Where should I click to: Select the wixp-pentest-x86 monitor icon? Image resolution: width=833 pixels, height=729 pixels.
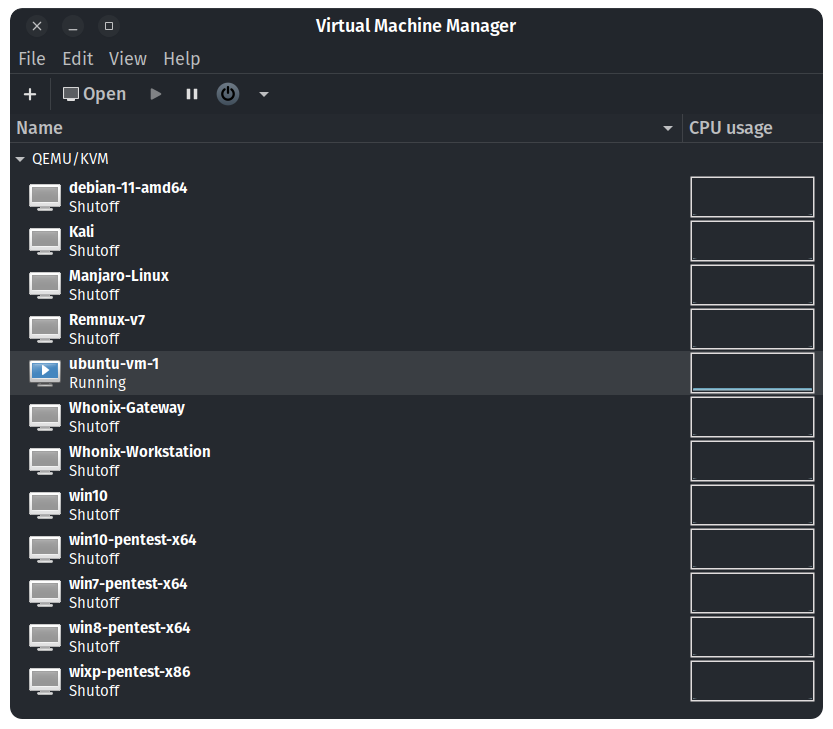(45, 681)
